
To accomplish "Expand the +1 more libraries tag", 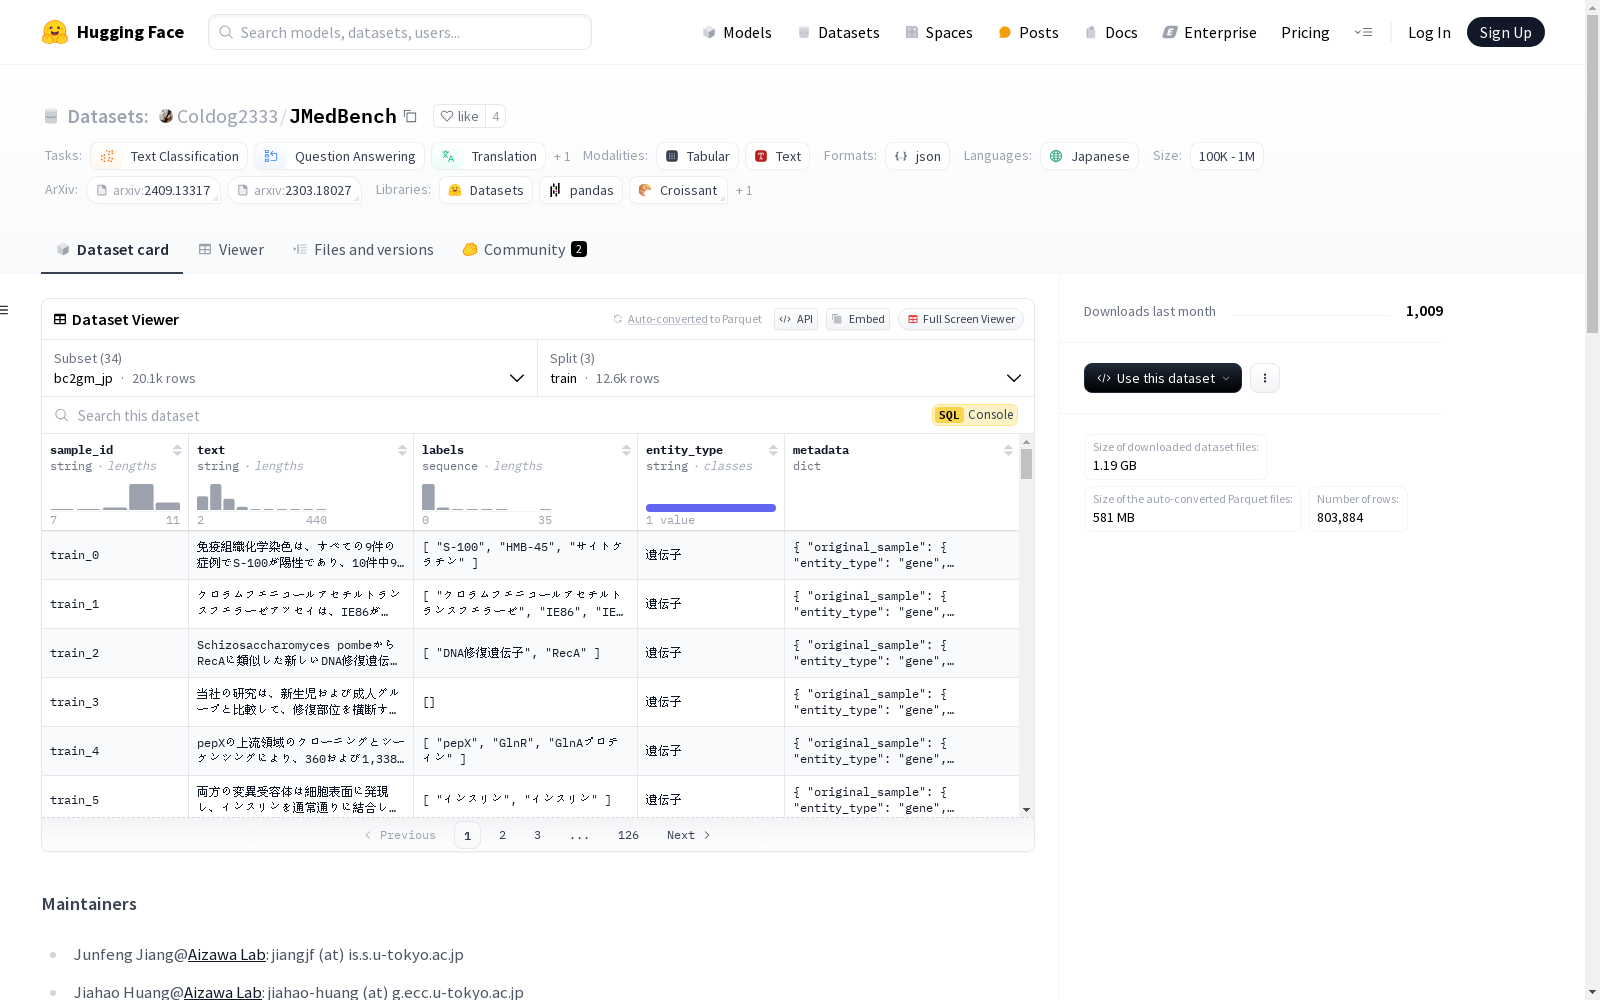I will (x=744, y=191).
